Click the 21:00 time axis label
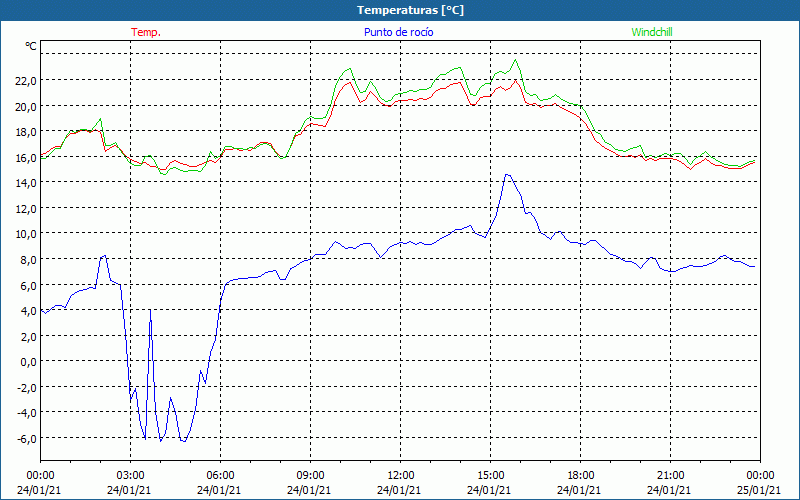The width and height of the screenshot is (800, 500). [x=670, y=476]
